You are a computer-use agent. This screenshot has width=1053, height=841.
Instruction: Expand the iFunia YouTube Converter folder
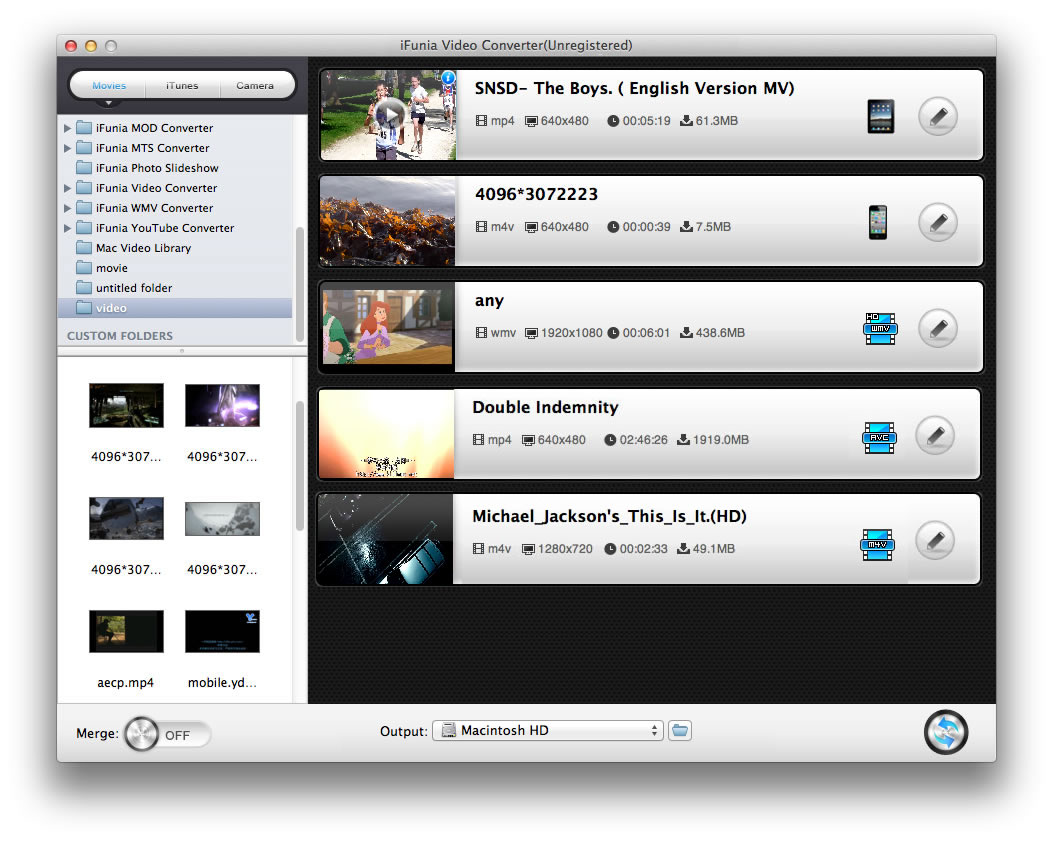click(x=67, y=228)
